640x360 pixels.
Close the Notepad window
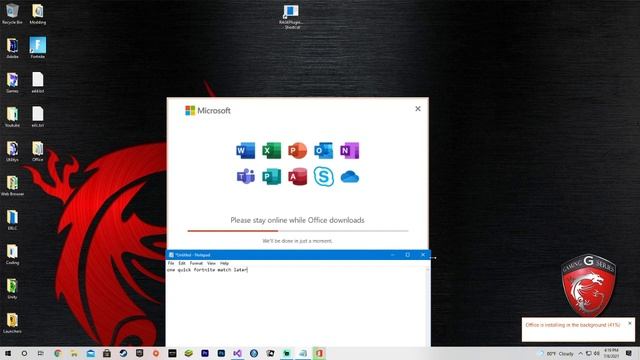tap(423, 255)
